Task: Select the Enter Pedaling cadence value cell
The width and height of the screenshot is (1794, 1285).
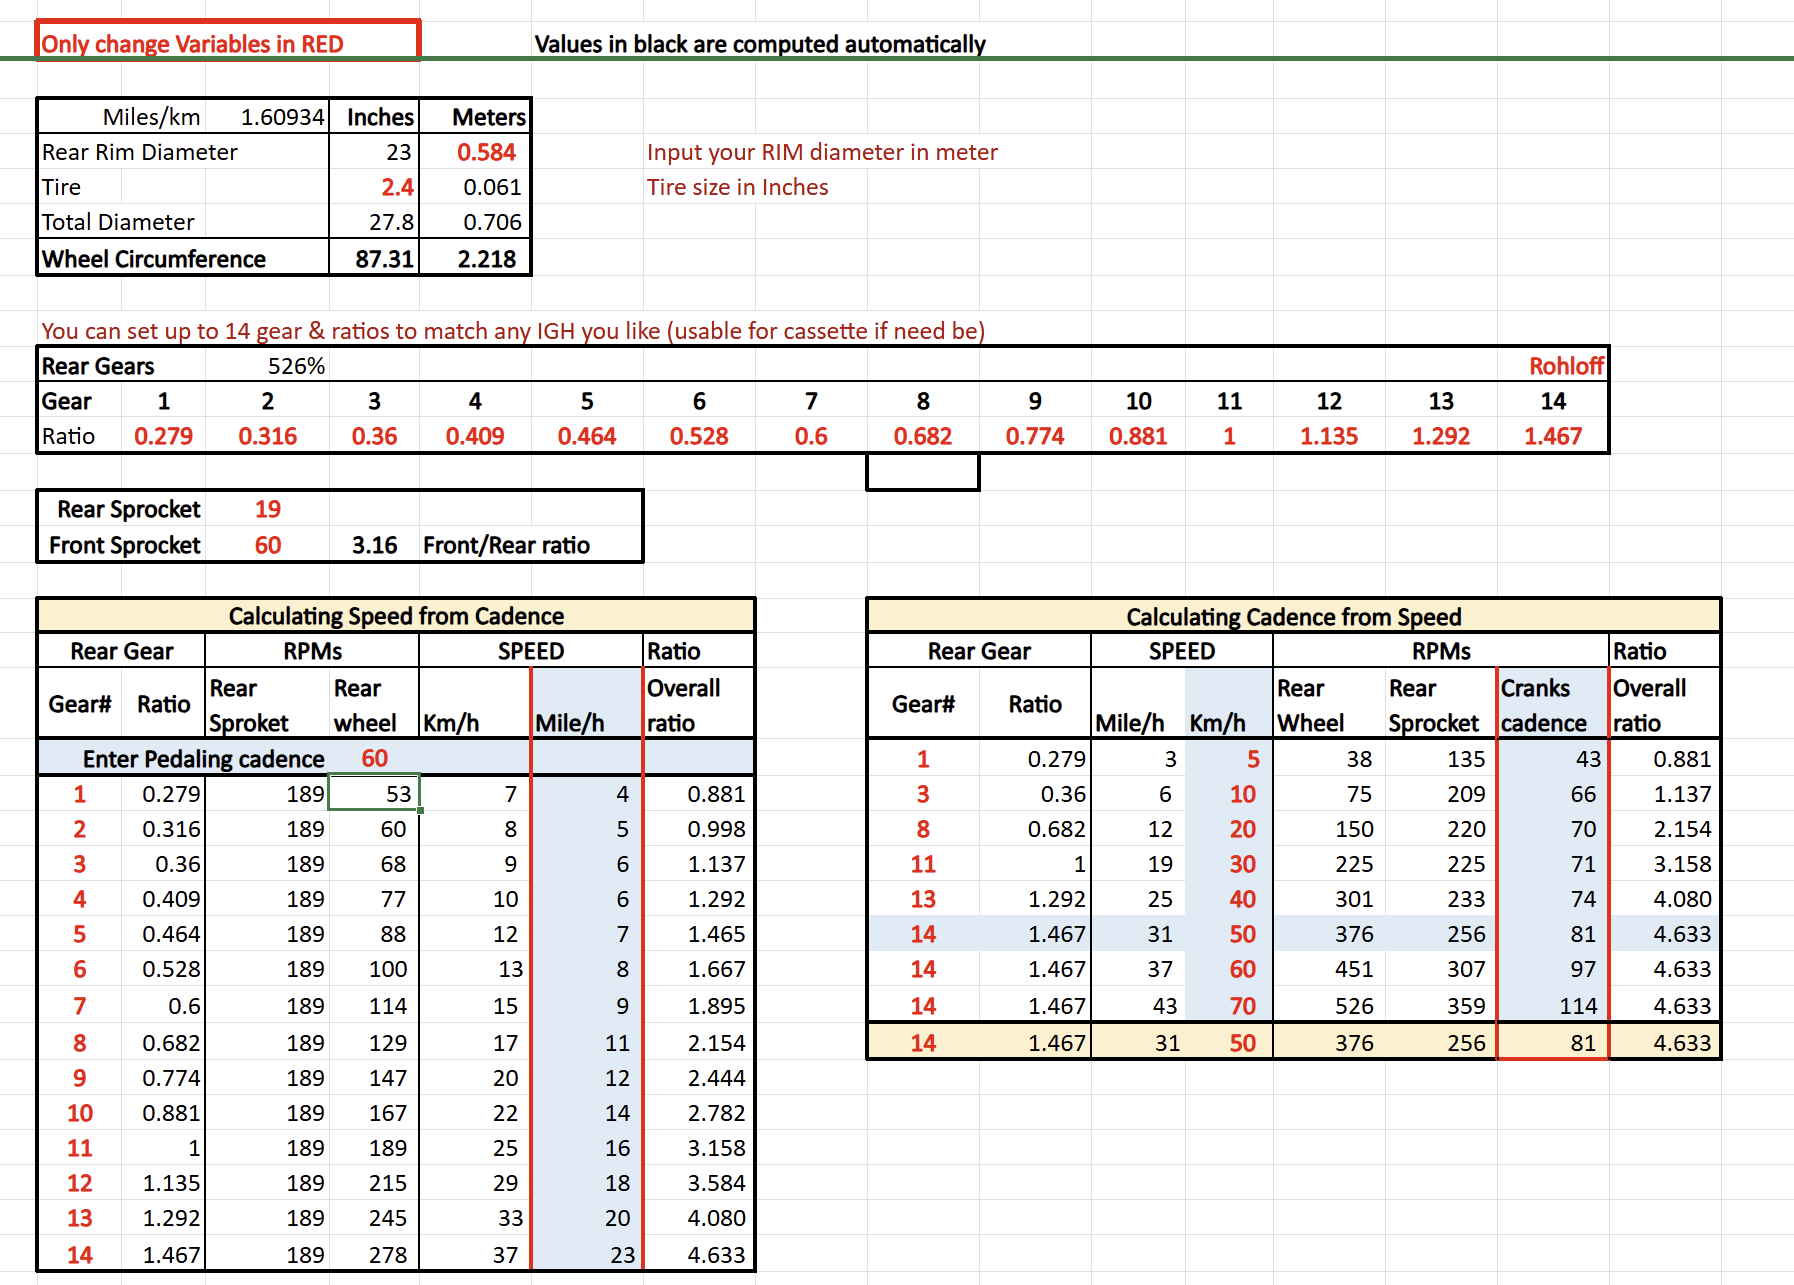Action: click(x=374, y=758)
